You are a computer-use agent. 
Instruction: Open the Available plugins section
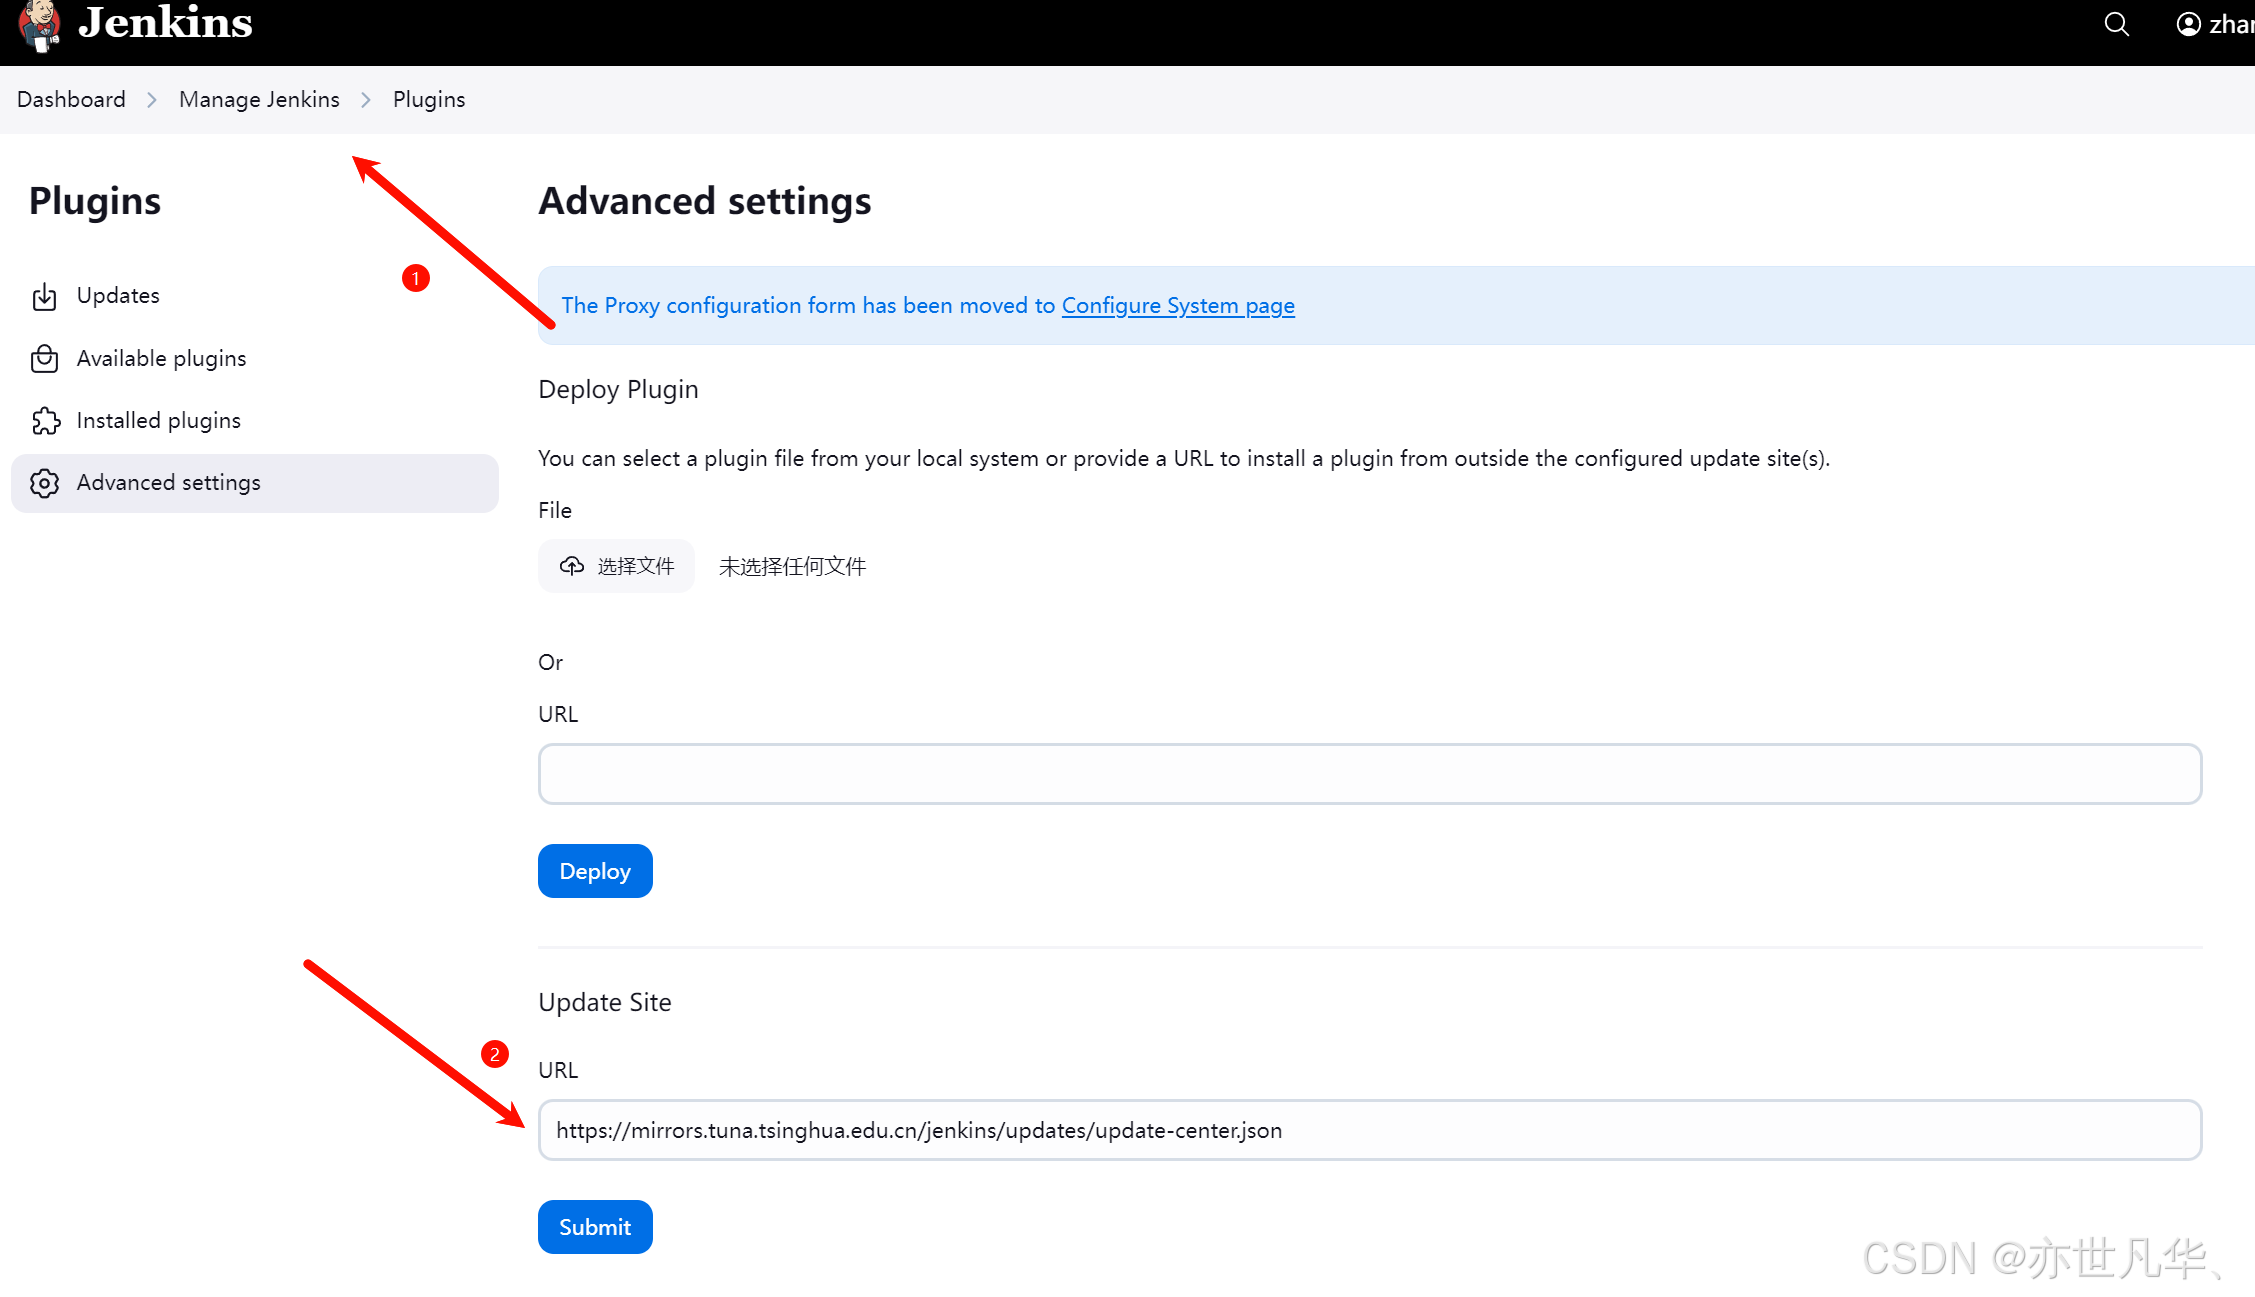(255, 358)
